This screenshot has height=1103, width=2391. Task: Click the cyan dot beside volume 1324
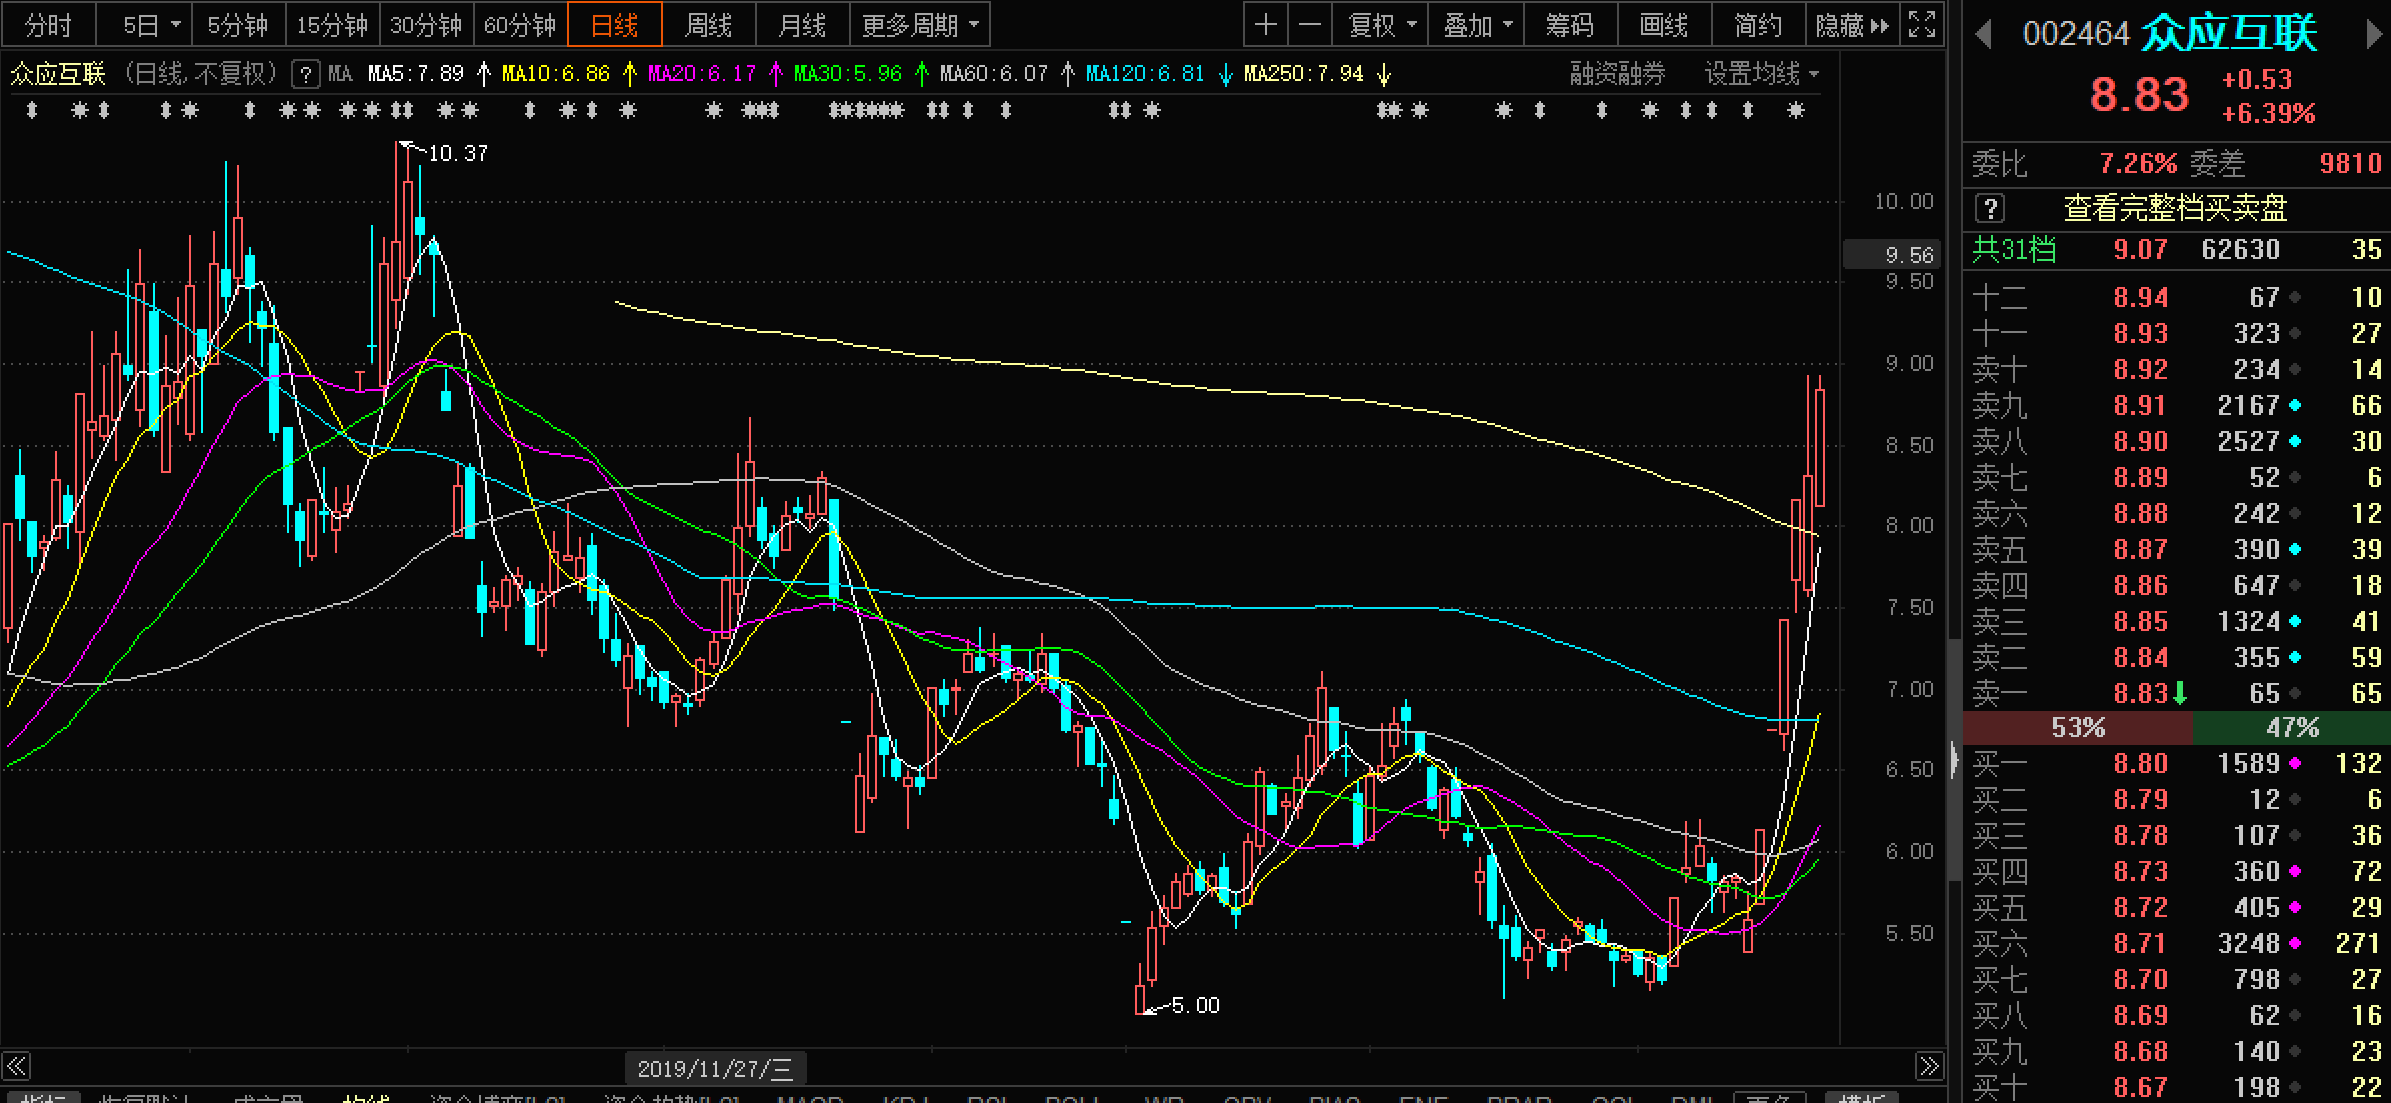(x=2295, y=622)
